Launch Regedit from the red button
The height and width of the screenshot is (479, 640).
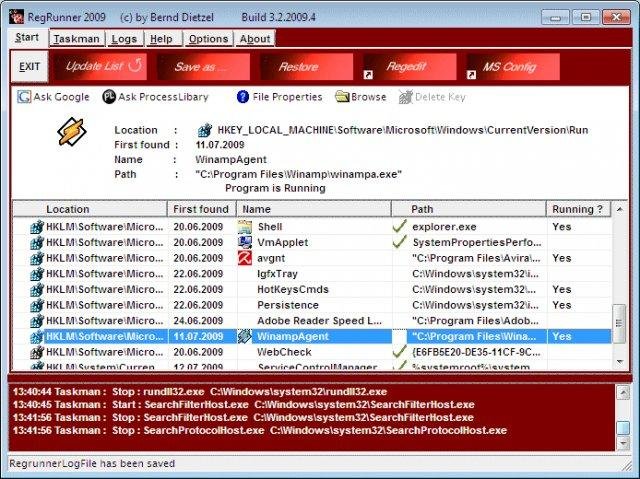click(409, 67)
